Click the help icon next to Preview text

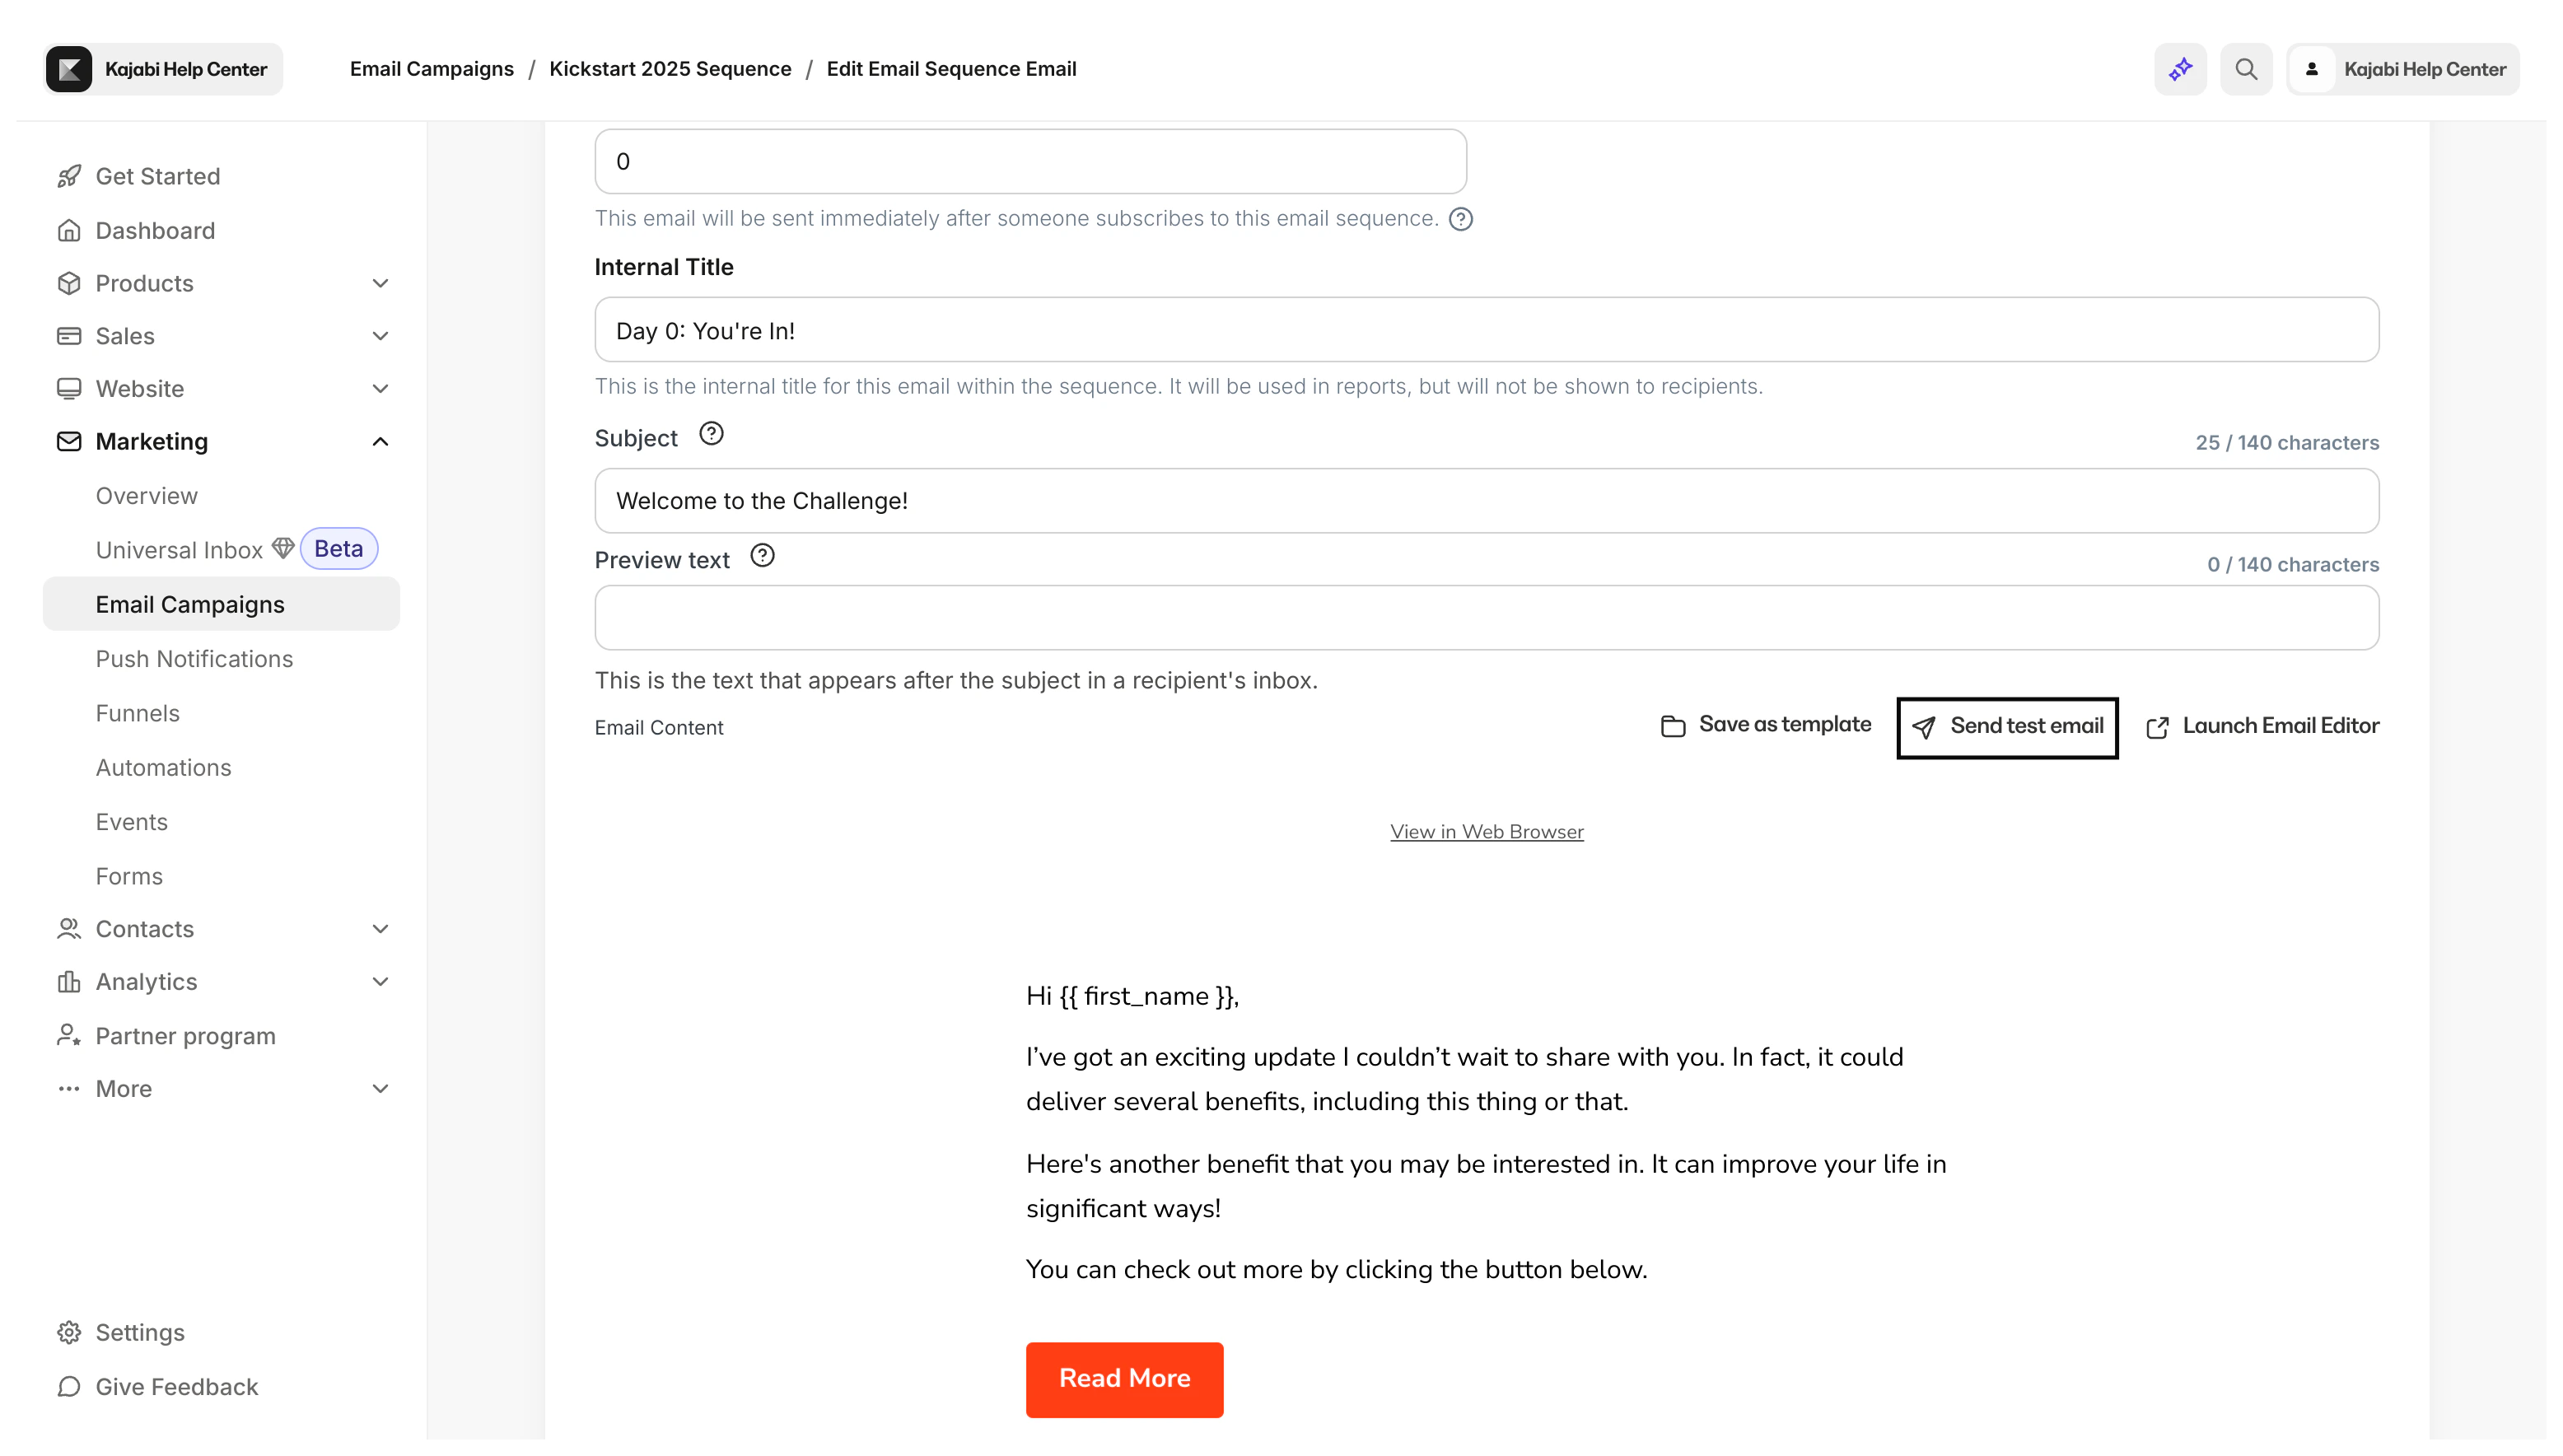tap(762, 555)
